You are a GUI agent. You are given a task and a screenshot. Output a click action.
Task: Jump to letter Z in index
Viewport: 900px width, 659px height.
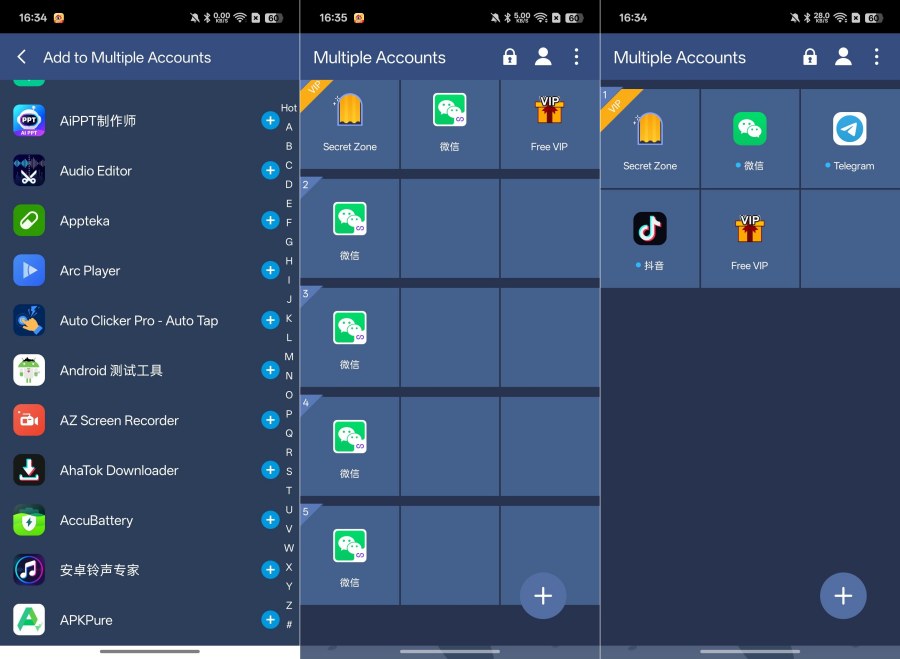[x=289, y=605]
